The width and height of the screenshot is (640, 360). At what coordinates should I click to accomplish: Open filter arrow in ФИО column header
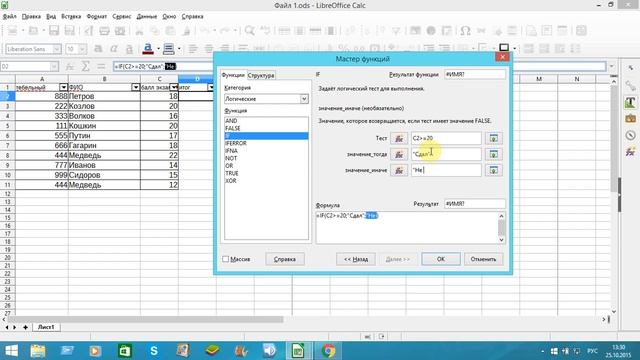pyautogui.click(x=136, y=87)
